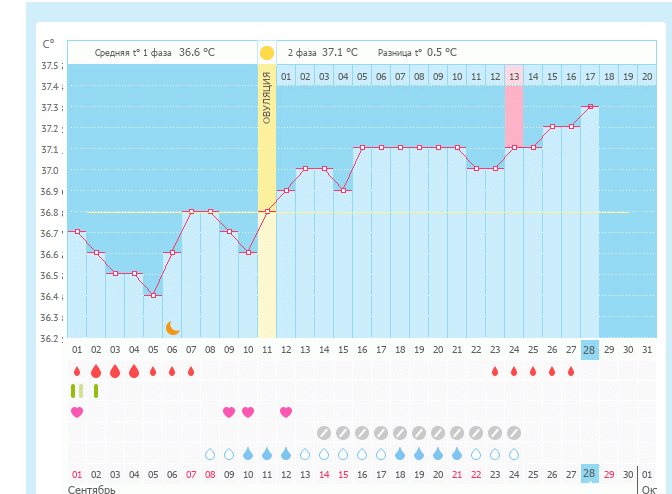
Task: Open the gray round icon on day 14
Action: pos(324,433)
